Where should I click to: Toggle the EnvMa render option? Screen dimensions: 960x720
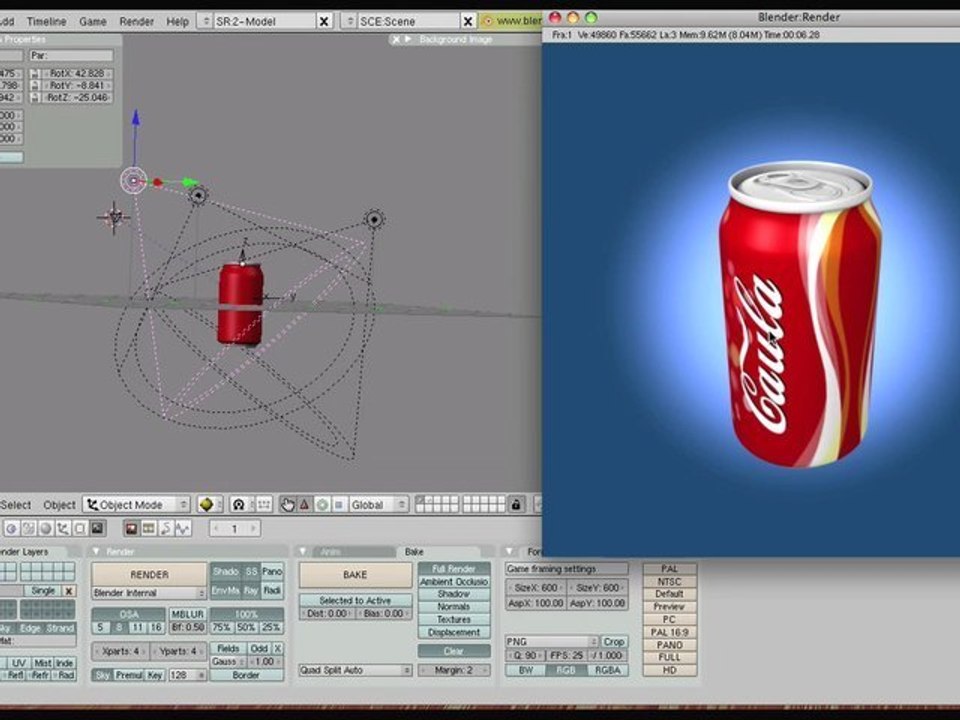(226, 590)
